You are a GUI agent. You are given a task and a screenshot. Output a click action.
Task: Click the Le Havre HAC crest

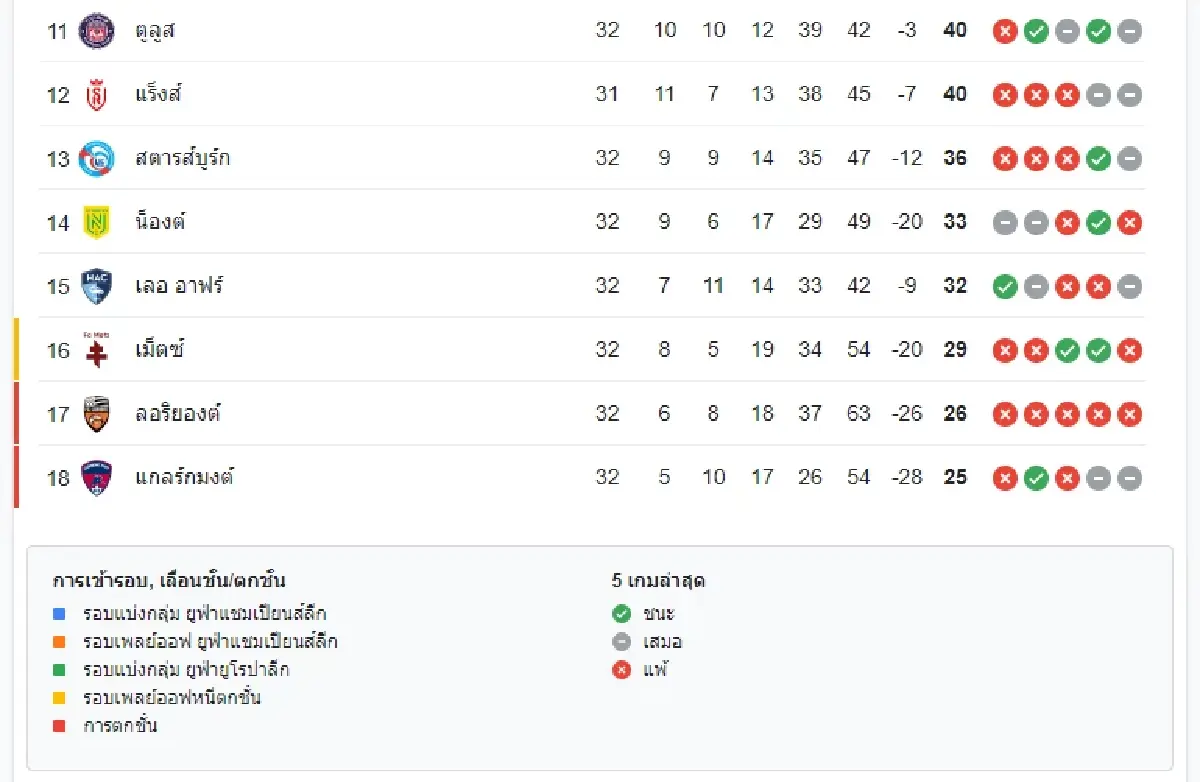(x=96, y=286)
